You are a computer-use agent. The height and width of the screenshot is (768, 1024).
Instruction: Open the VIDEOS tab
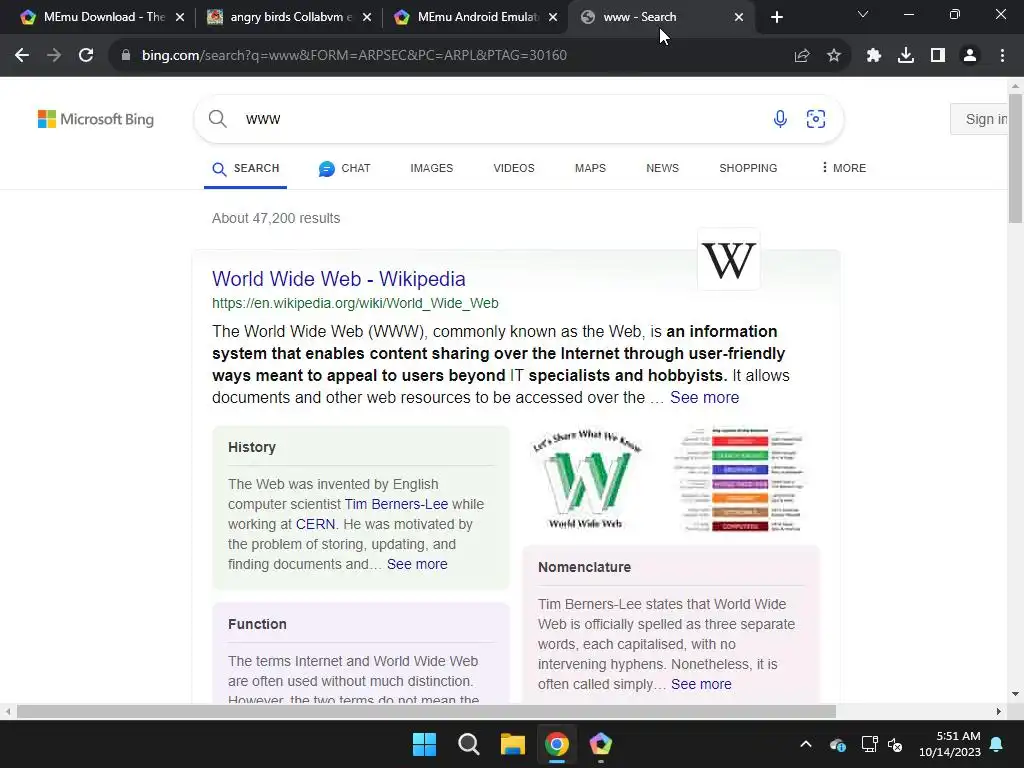coord(514,168)
